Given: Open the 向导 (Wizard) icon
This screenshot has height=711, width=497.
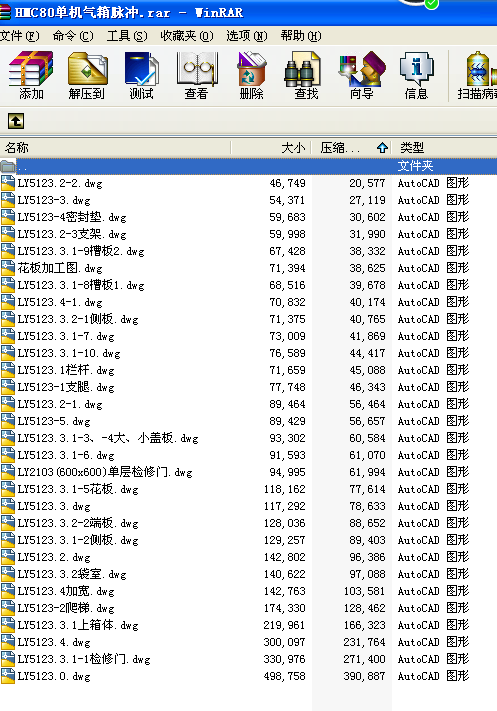Looking at the screenshot, I should (x=361, y=75).
